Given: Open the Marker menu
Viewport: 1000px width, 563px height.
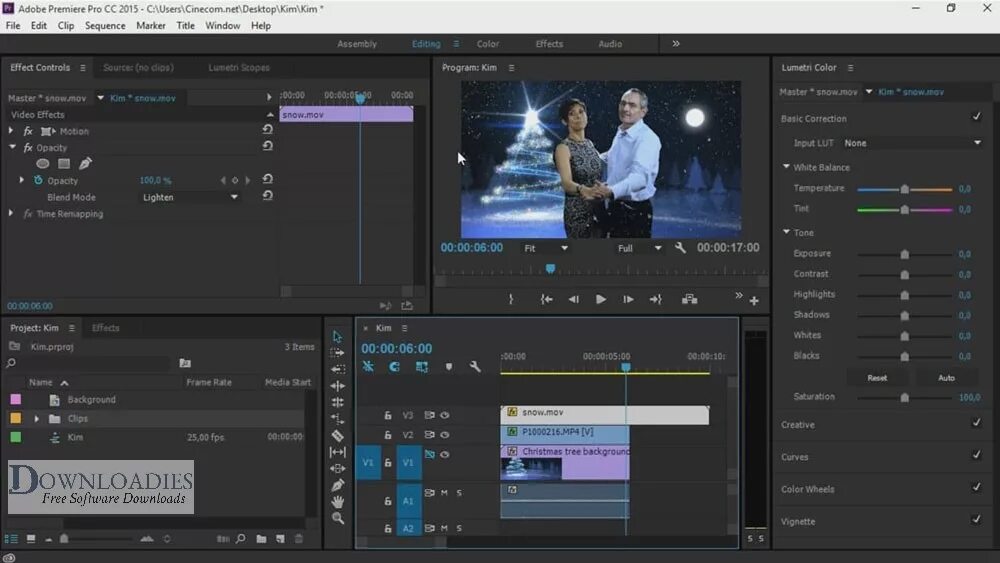Looking at the screenshot, I should 151,26.
